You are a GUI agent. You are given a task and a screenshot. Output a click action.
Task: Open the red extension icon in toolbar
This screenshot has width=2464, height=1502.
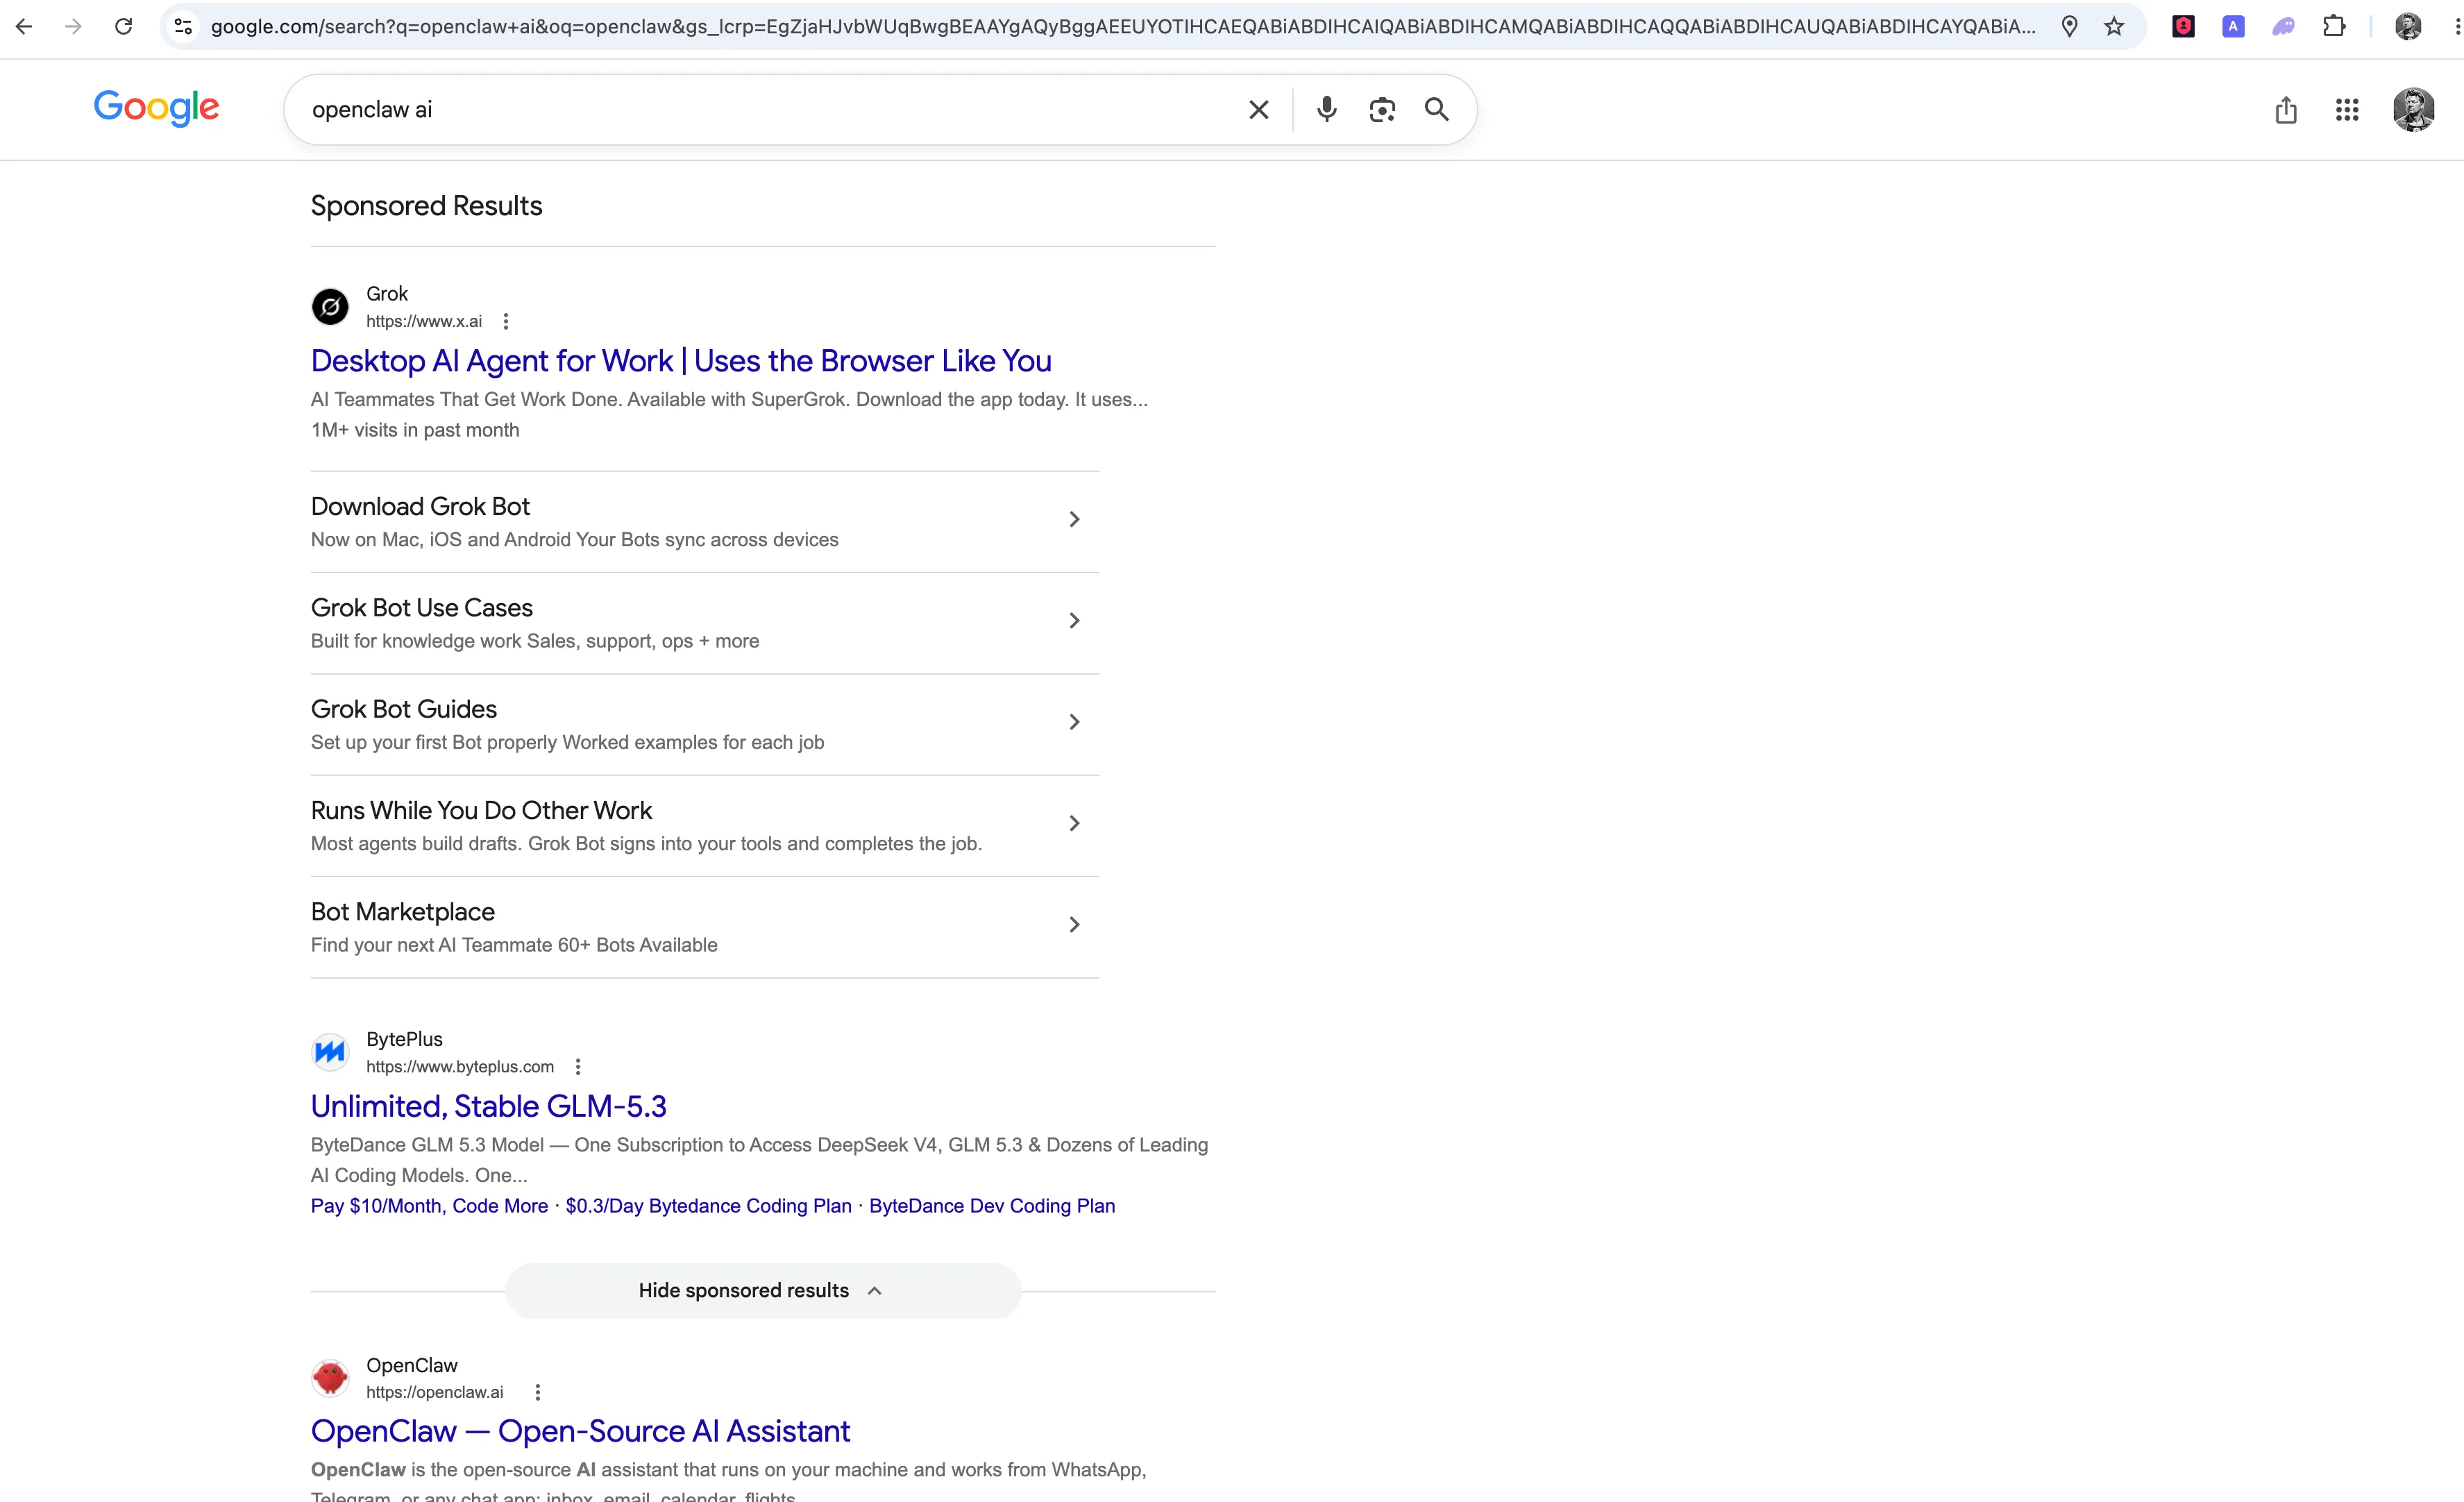2184,27
